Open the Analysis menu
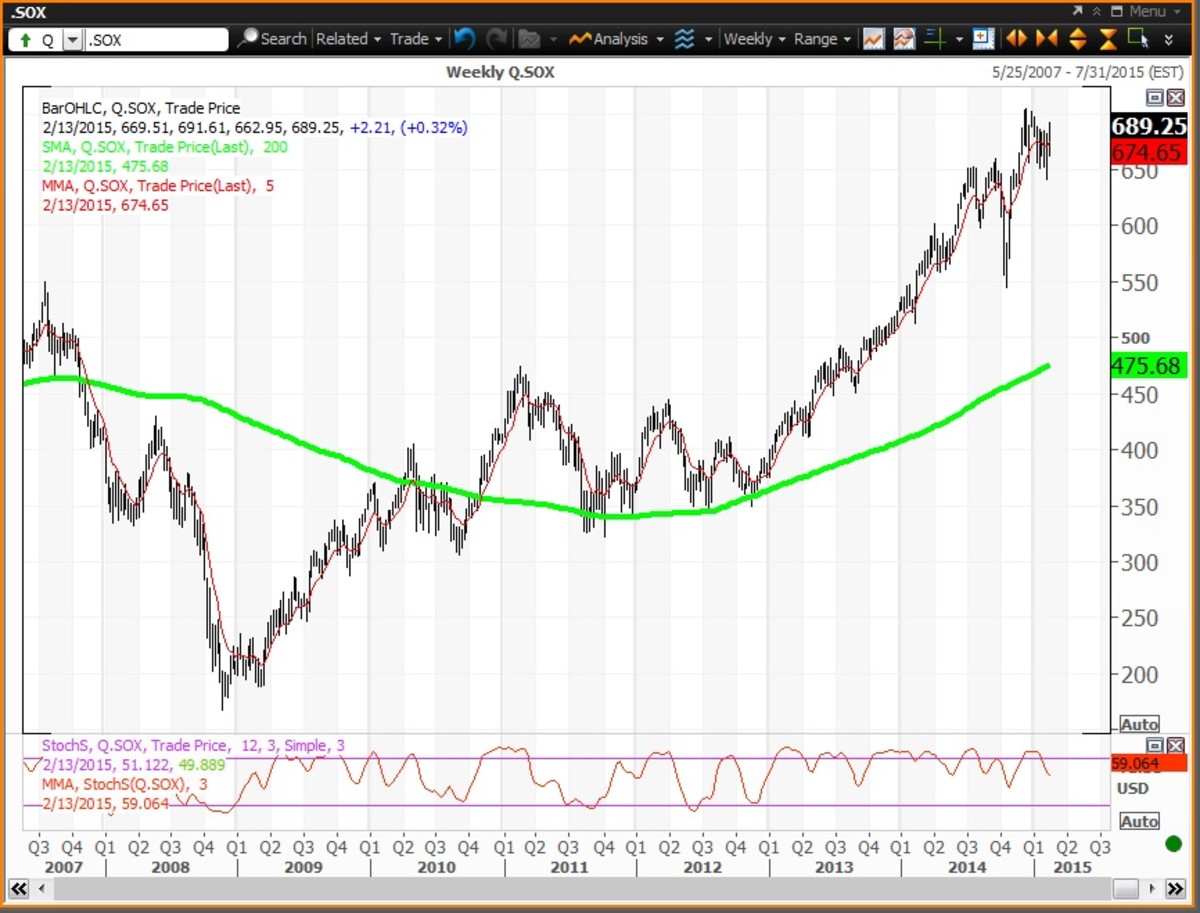 [615, 39]
